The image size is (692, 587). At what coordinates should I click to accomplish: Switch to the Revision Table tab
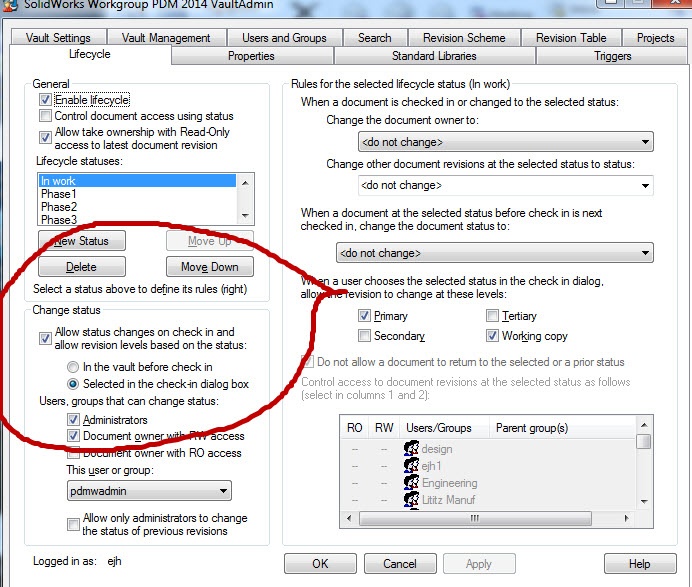(x=571, y=38)
